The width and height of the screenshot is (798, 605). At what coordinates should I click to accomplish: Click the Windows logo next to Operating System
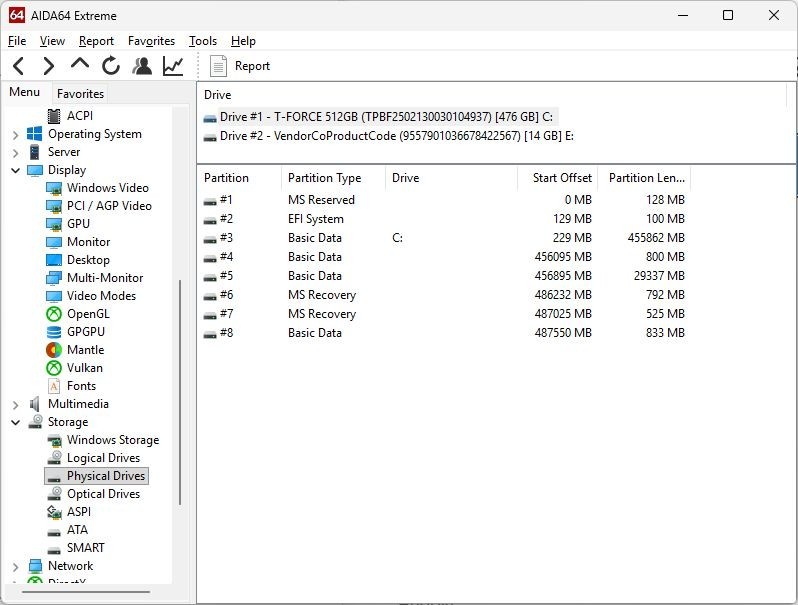coord(35,134)
